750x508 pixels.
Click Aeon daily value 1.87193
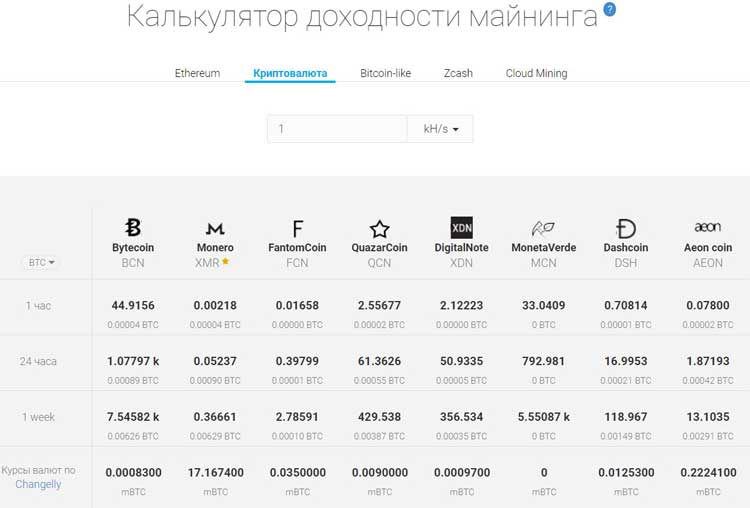[x=708, y=361]
